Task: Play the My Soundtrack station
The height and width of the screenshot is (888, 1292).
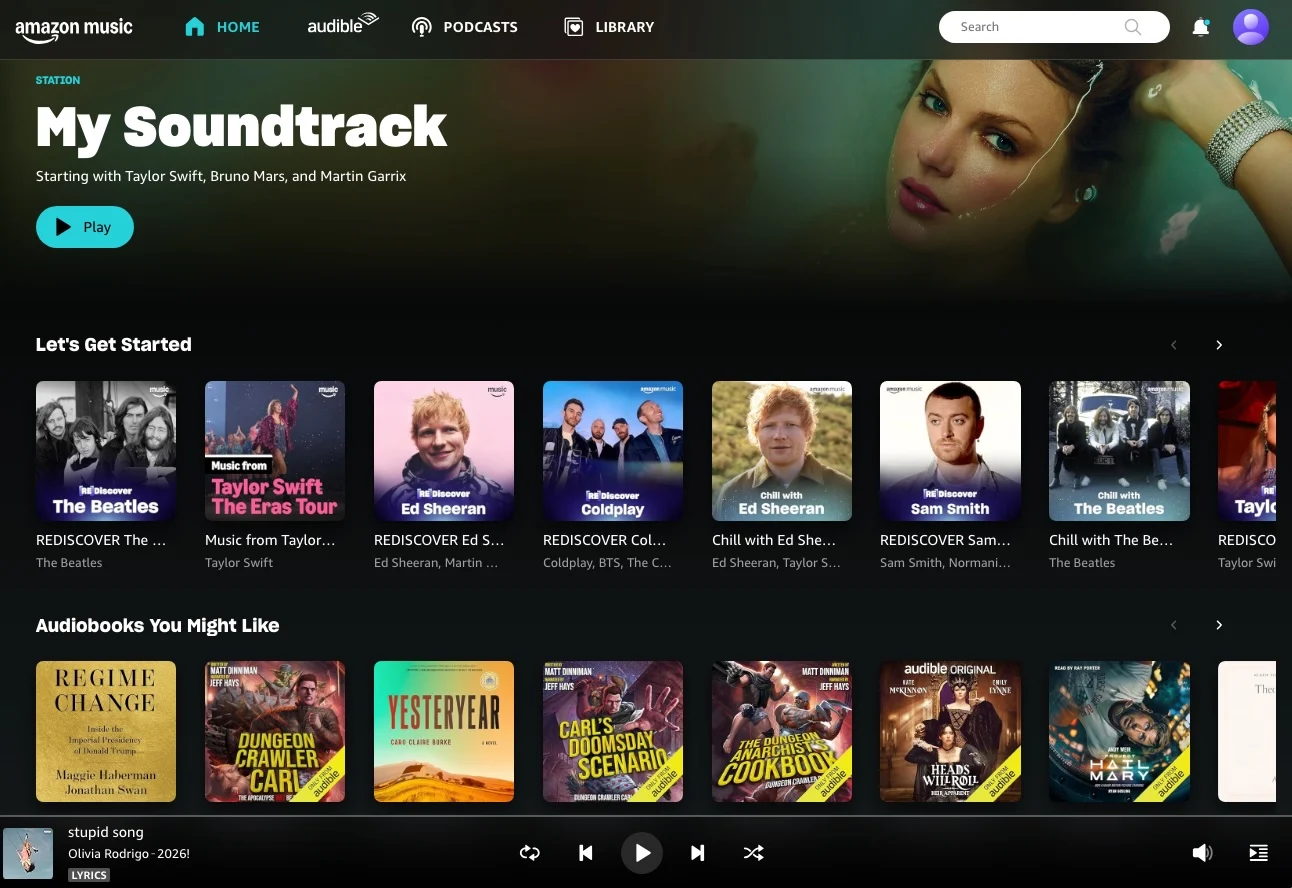Action: pos(85,227)
